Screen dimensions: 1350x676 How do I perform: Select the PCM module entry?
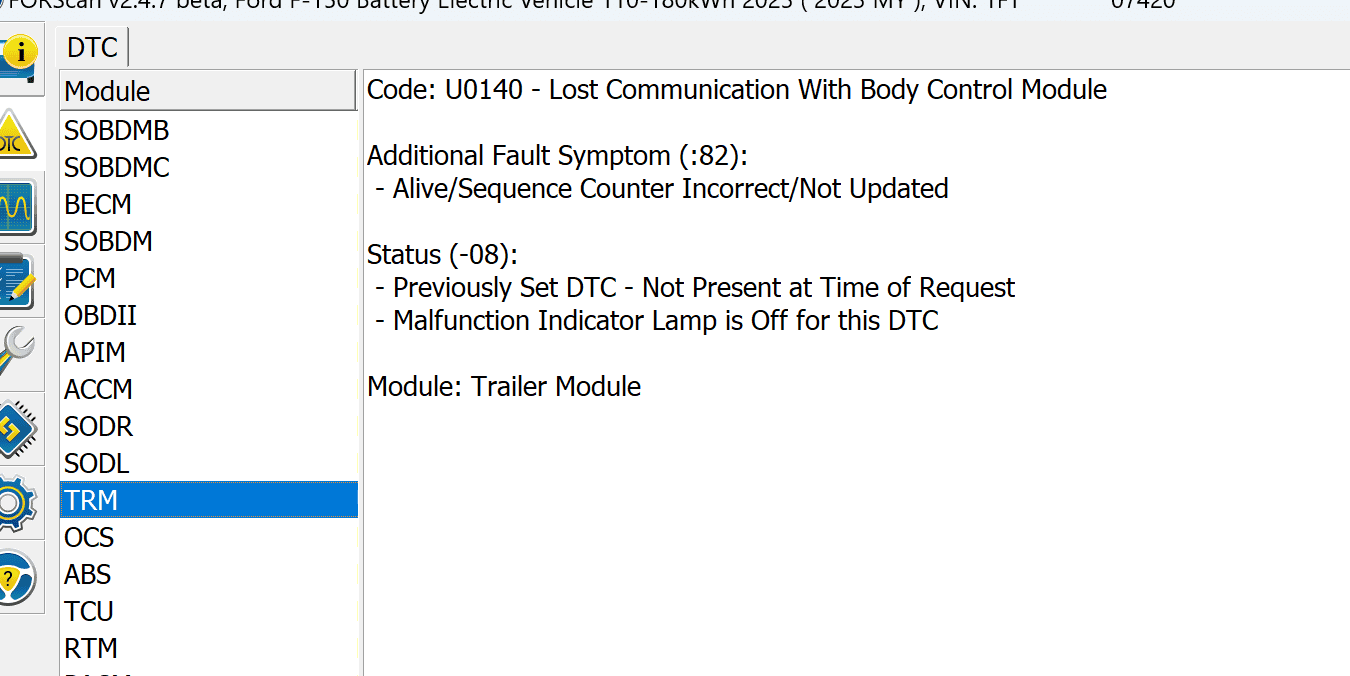click(x=90, y=279)
